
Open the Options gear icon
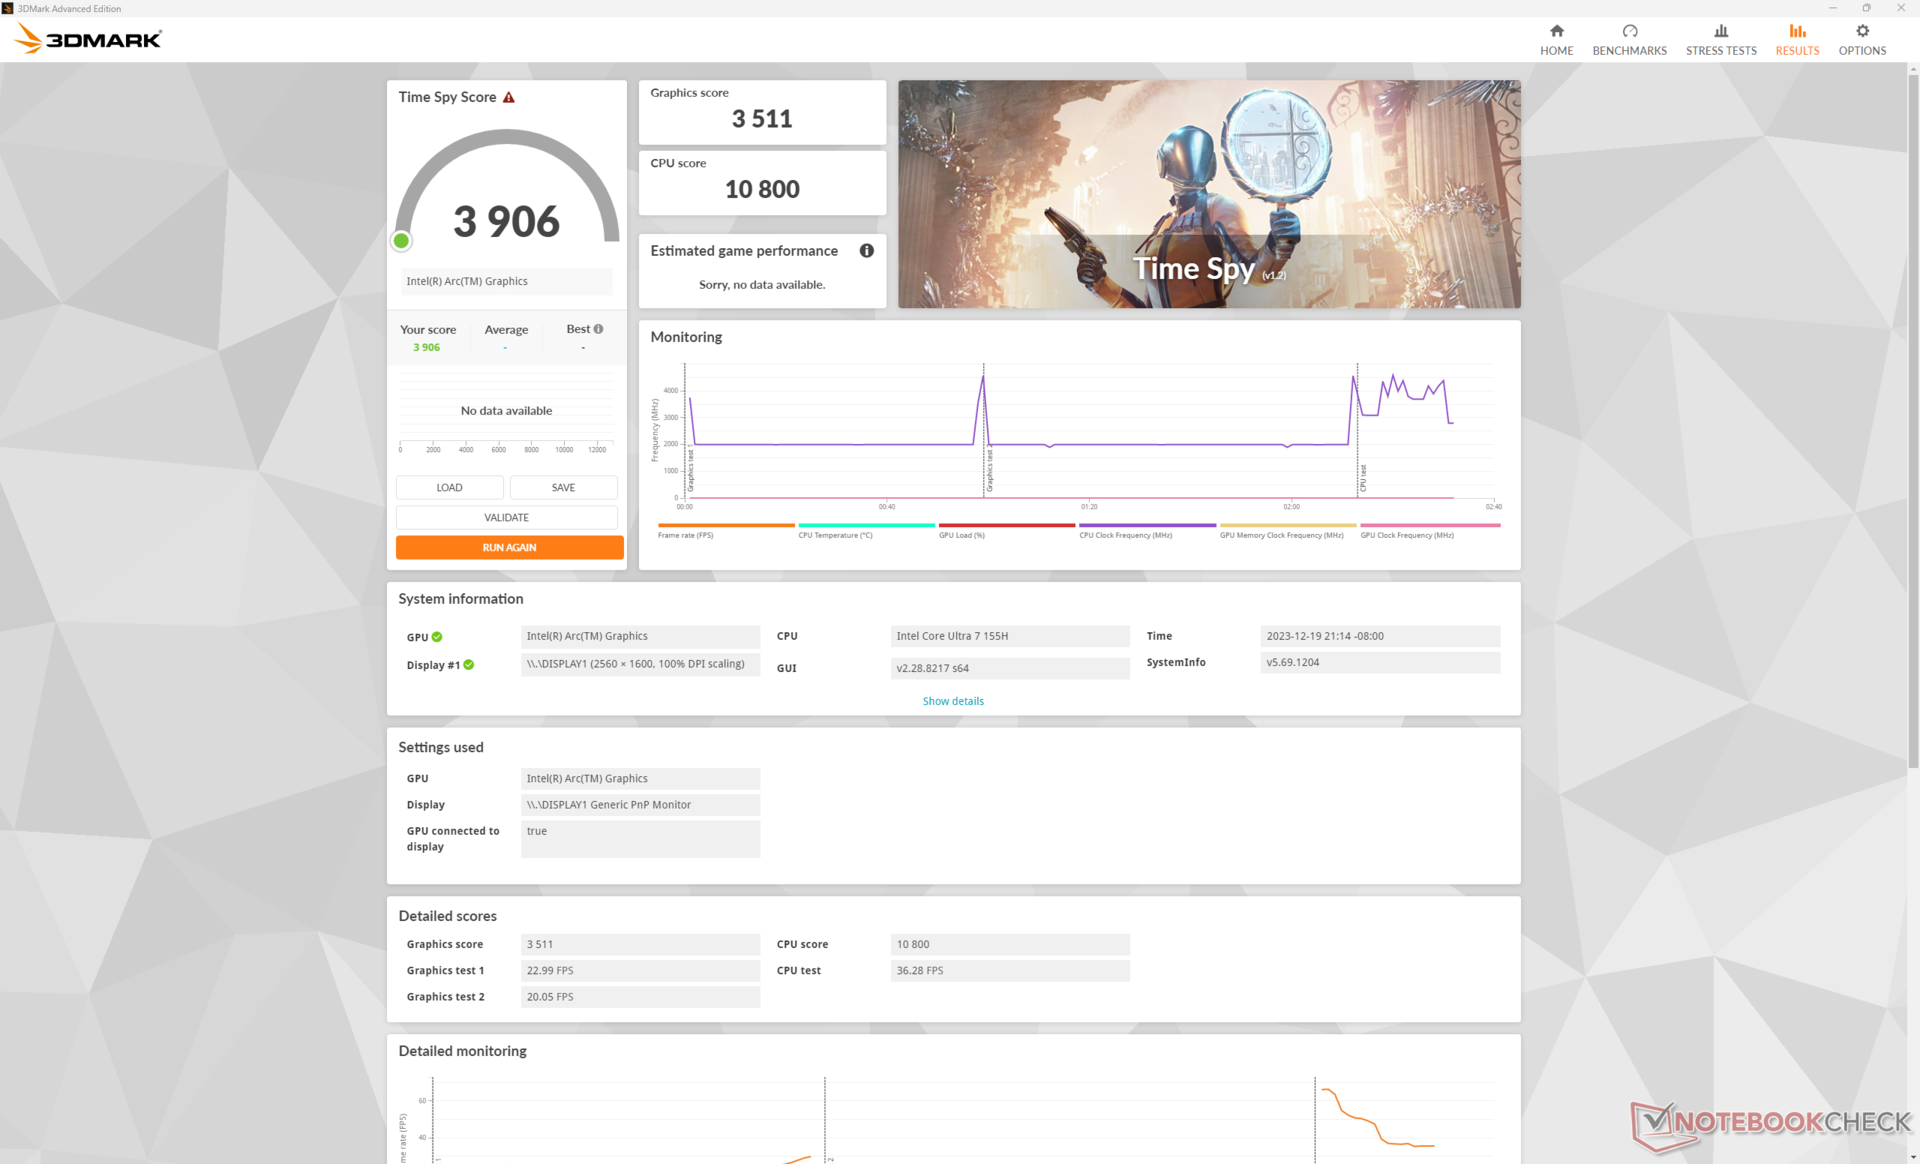(1862, 31)
